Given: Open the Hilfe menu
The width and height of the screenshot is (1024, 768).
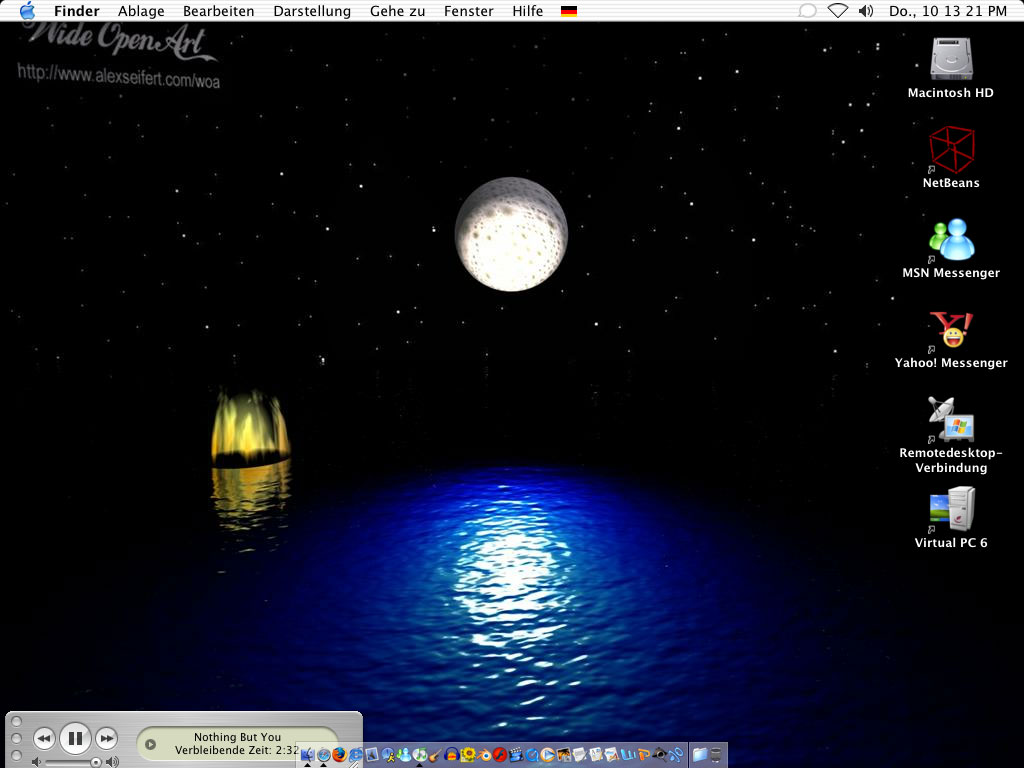Looking at the screenshot, I should pyautogui.click(x=528, y=11).
